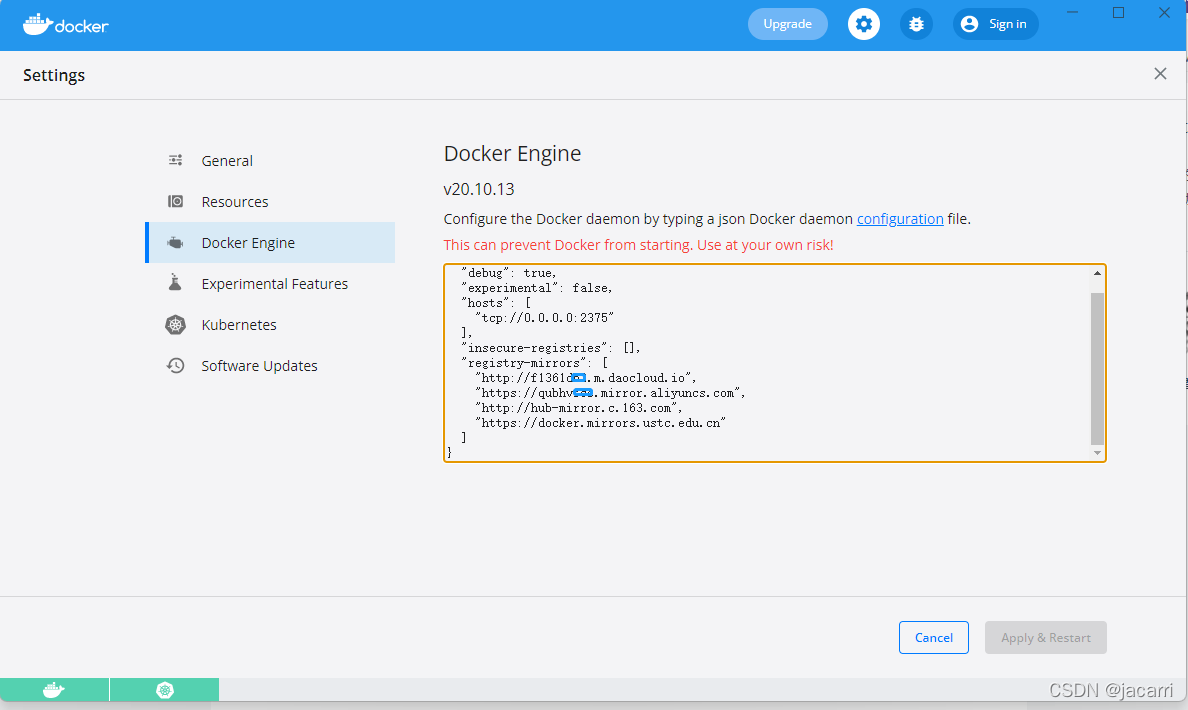1188x710 pixels.
Task: Click the JSON editor scrollbar thumb
Action: click(x=1097, y=368)
